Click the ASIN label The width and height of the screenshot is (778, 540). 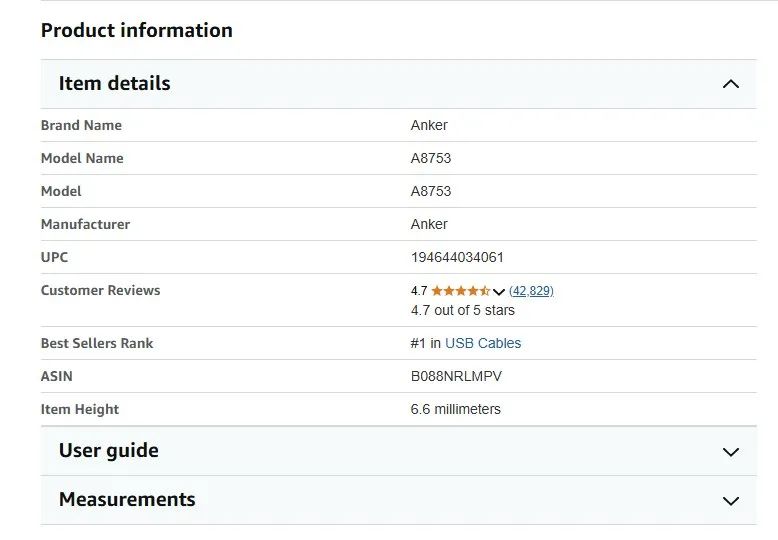point(57,376)
